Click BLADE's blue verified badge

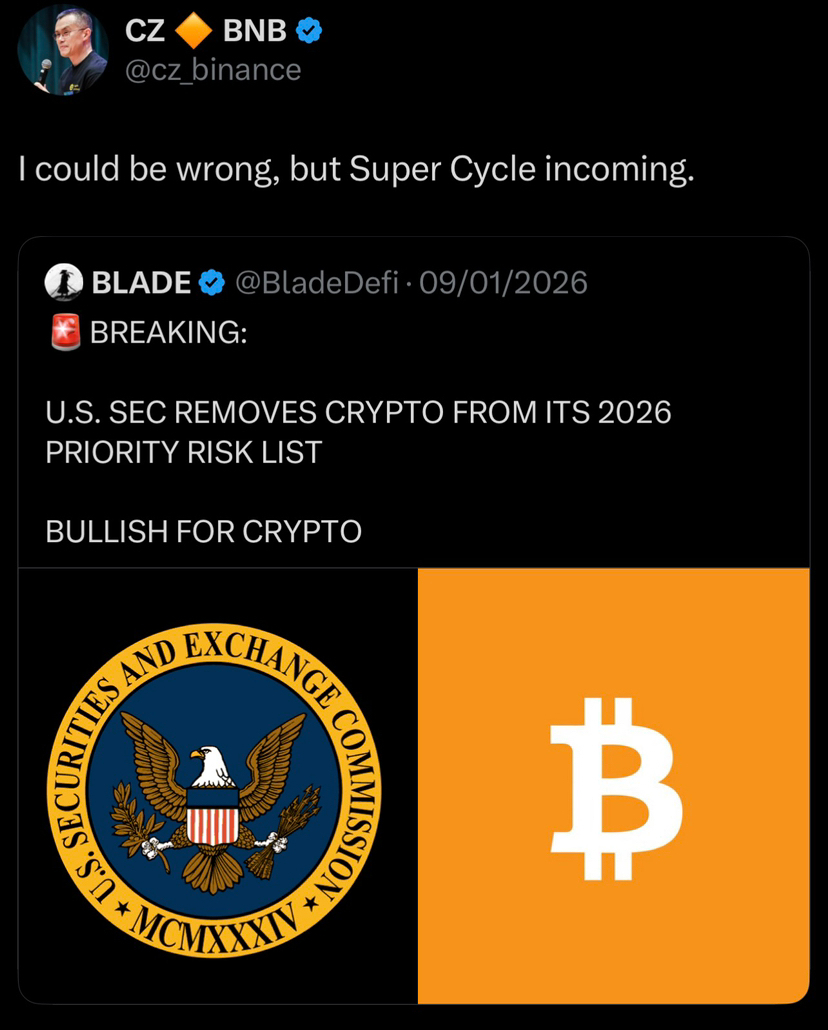coord(211,284)
